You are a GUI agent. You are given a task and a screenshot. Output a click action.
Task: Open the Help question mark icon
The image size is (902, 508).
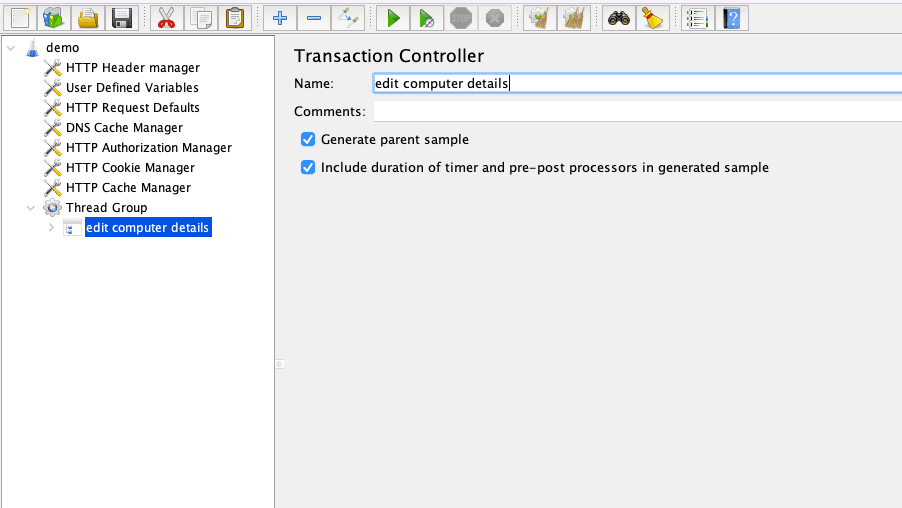point(732,18)
